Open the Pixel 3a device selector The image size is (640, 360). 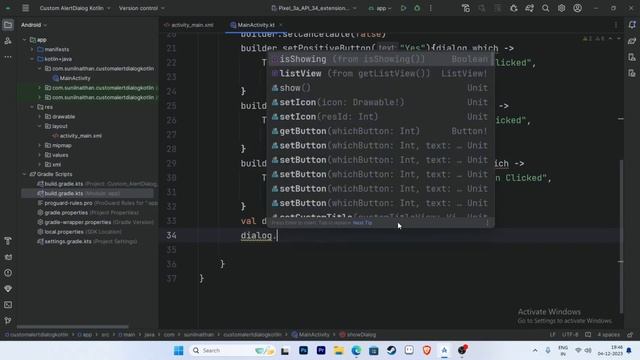pyautogui.click(x=313, y=8)
